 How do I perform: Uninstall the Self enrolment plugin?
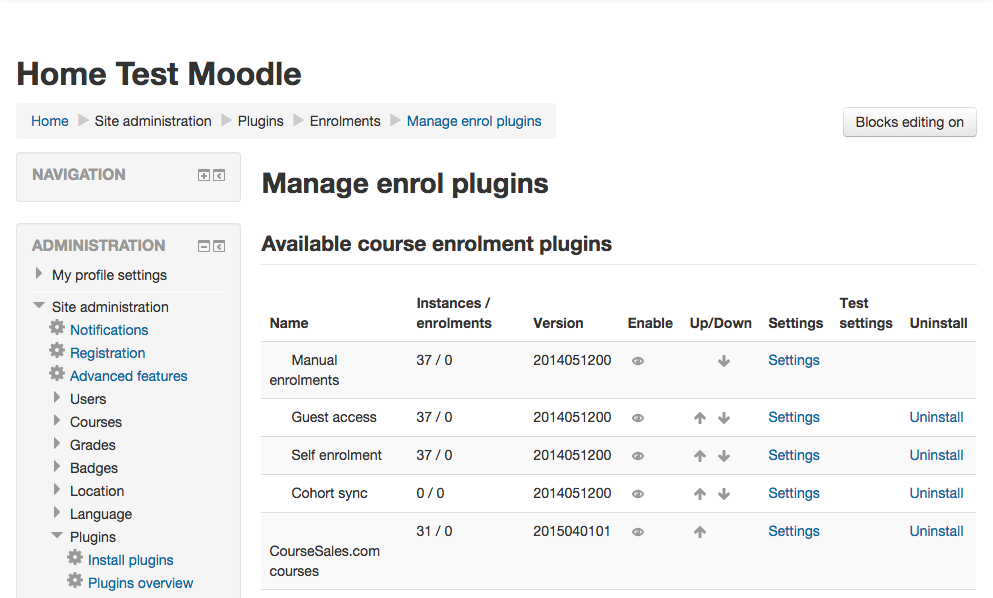[x=937, y=455]
